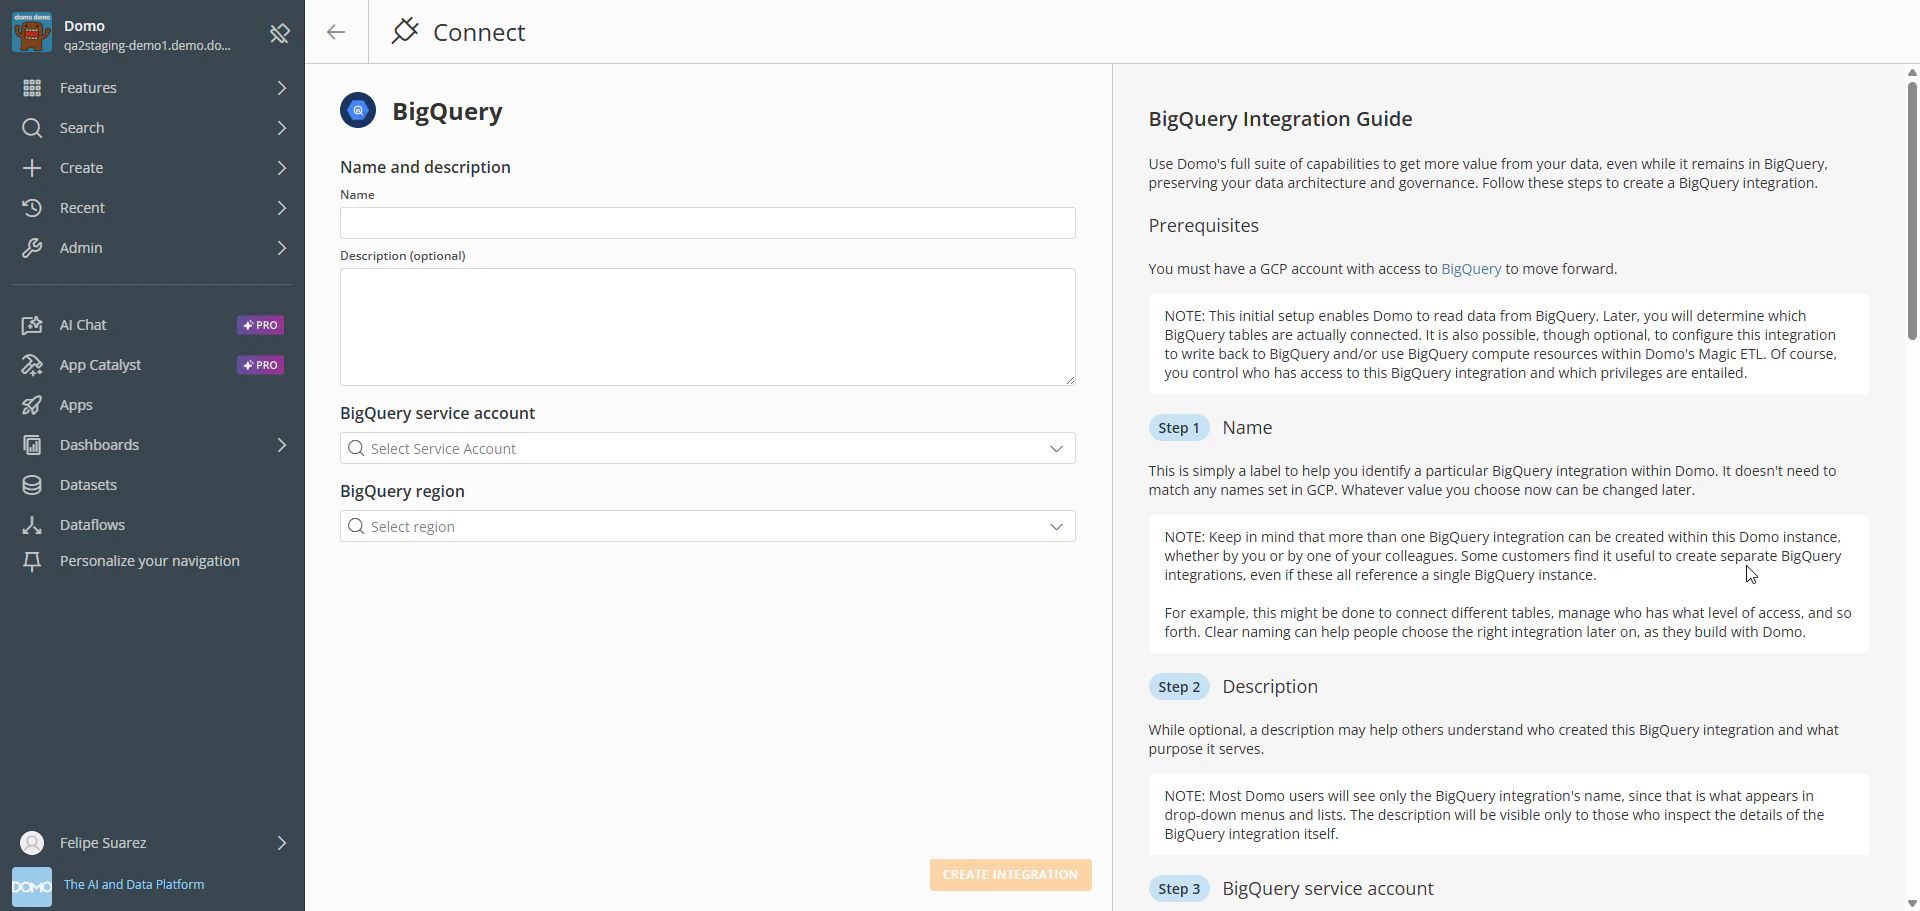
Task: Click the Name and description heading
Action: click(425, 167)
